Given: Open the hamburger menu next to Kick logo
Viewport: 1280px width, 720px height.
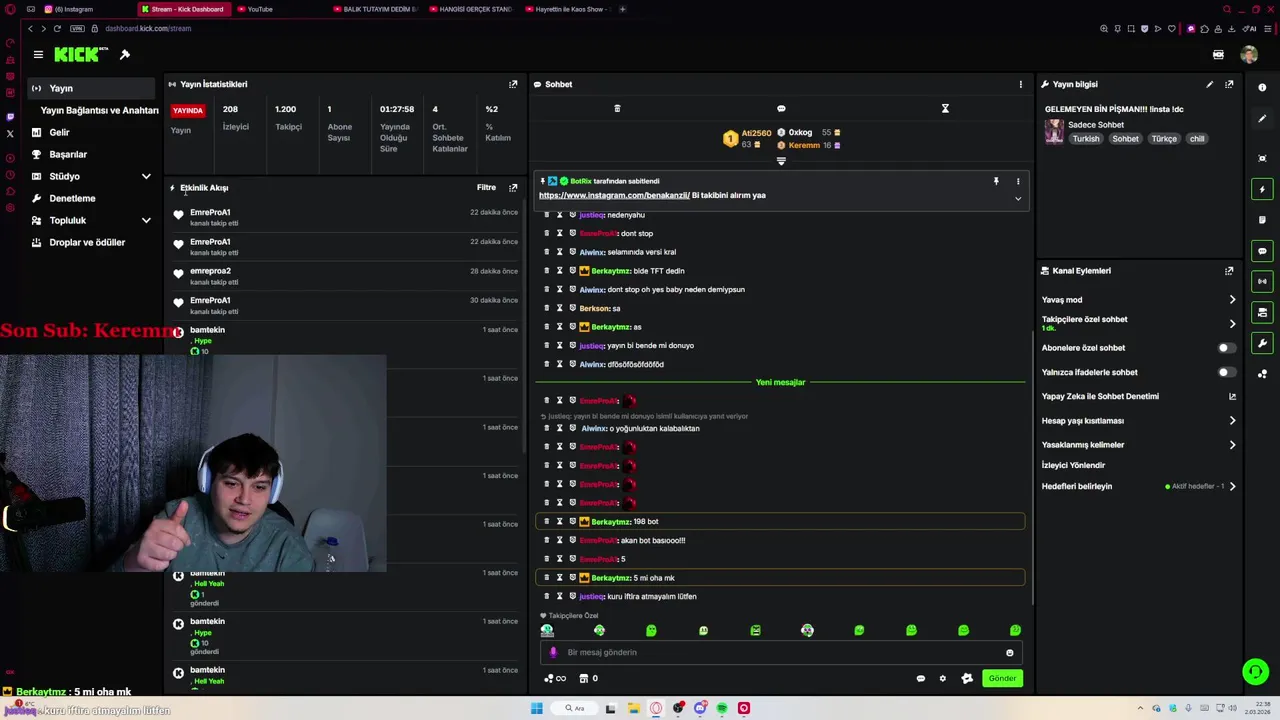Looking at the screenshot, I should pos(38,55).
